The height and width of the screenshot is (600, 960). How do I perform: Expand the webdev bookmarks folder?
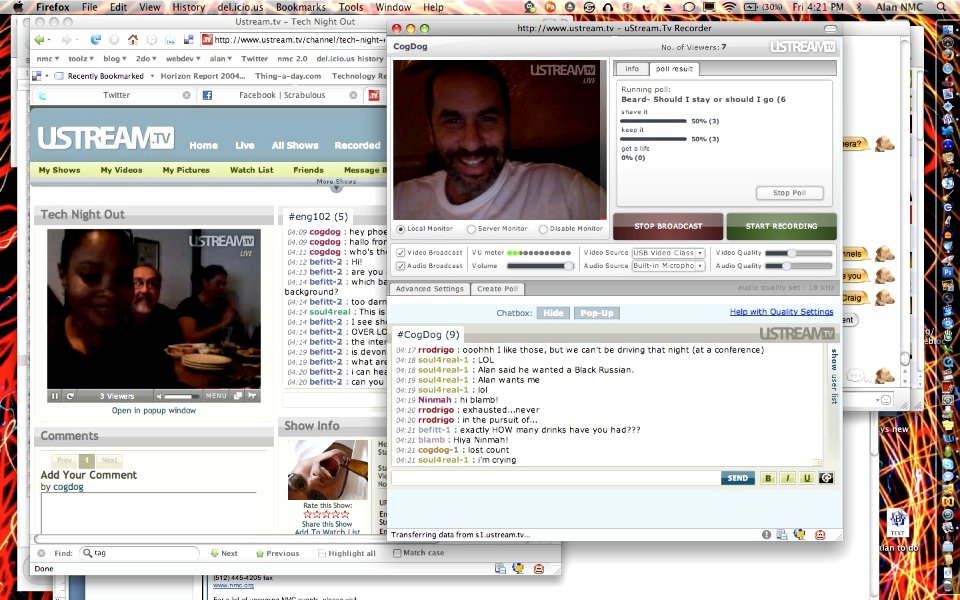pos(184,59)
